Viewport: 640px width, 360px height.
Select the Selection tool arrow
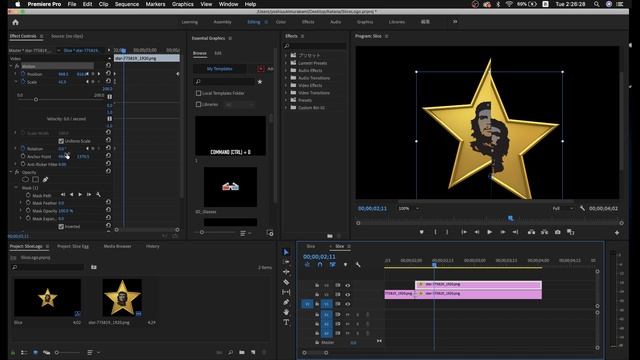click(286, 252)
